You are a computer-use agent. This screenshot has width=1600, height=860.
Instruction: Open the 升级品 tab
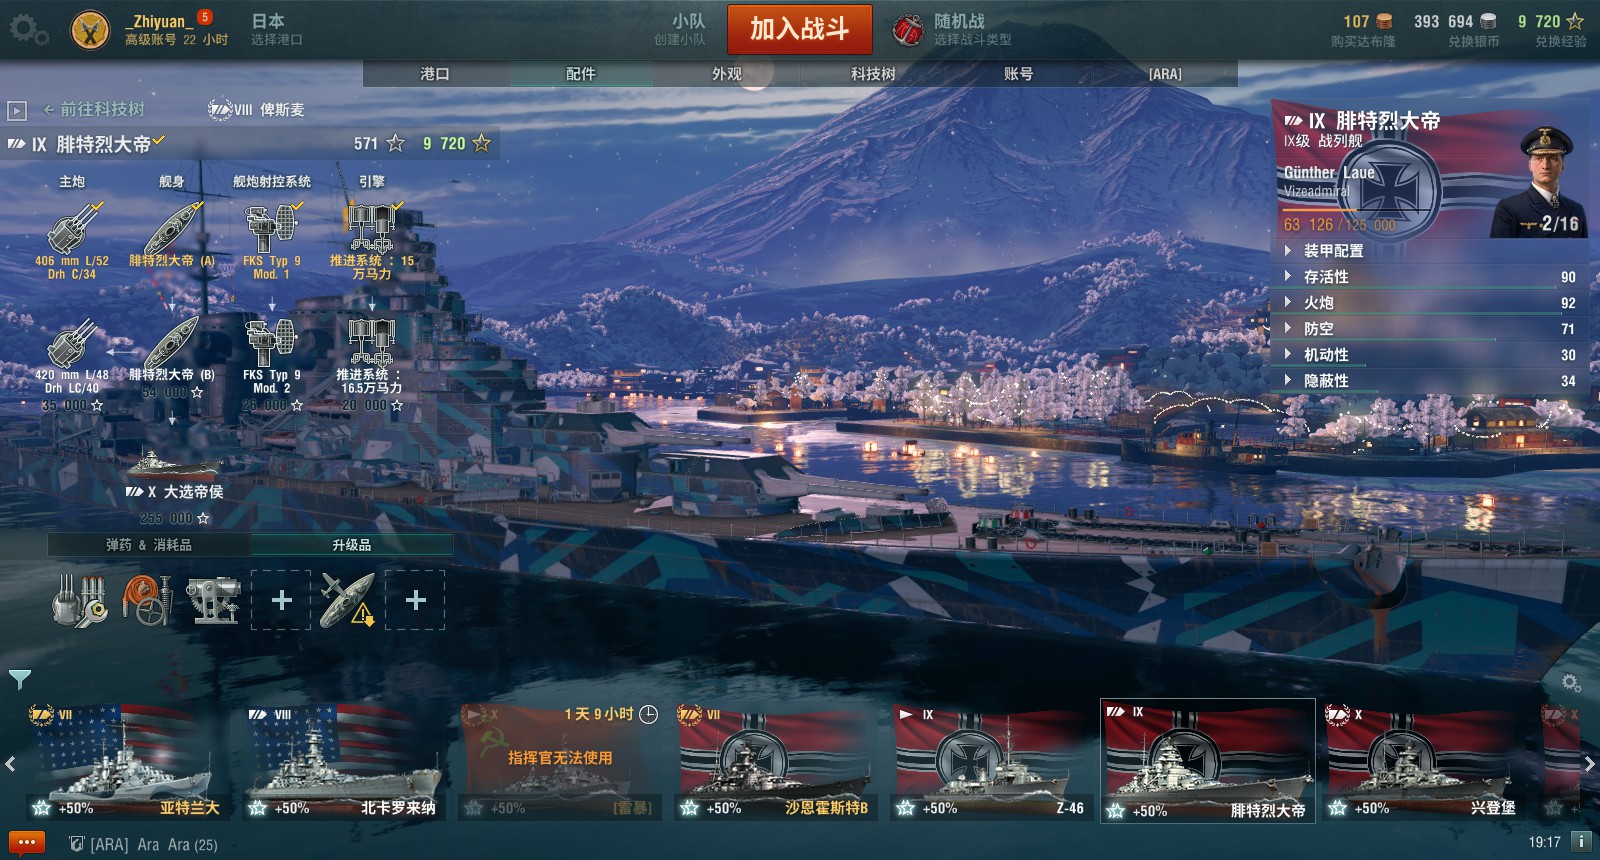[x=351, y=545]
